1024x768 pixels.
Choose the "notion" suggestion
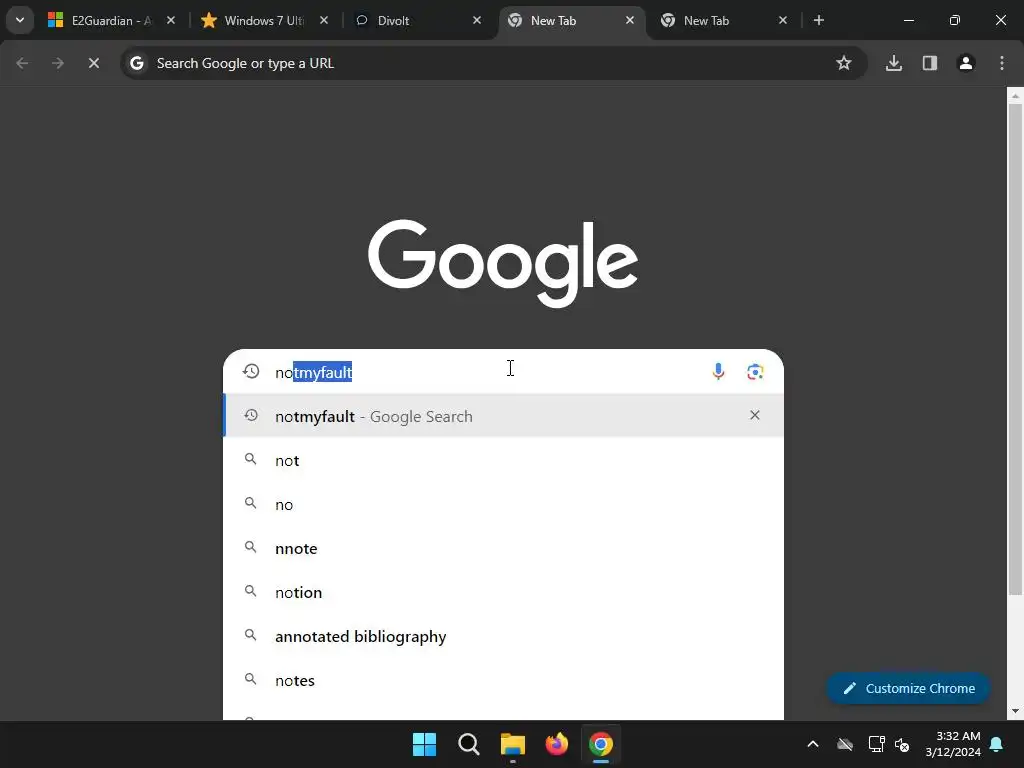[x=503, y=592]
